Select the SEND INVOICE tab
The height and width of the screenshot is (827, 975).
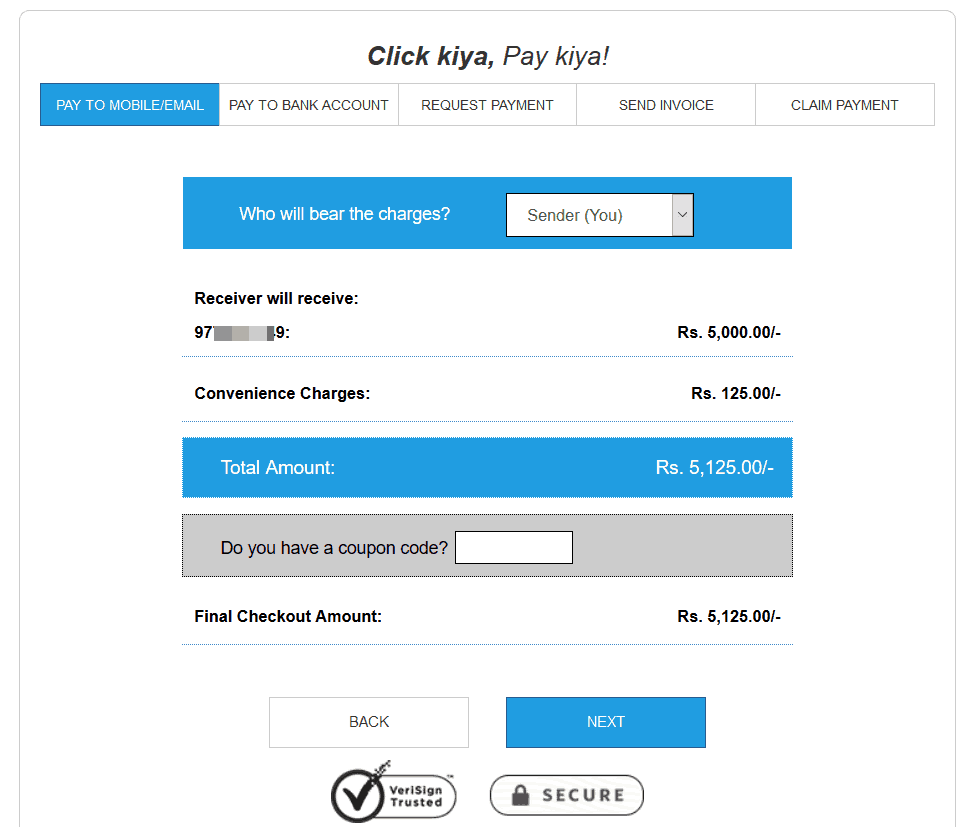pos(665,104)
